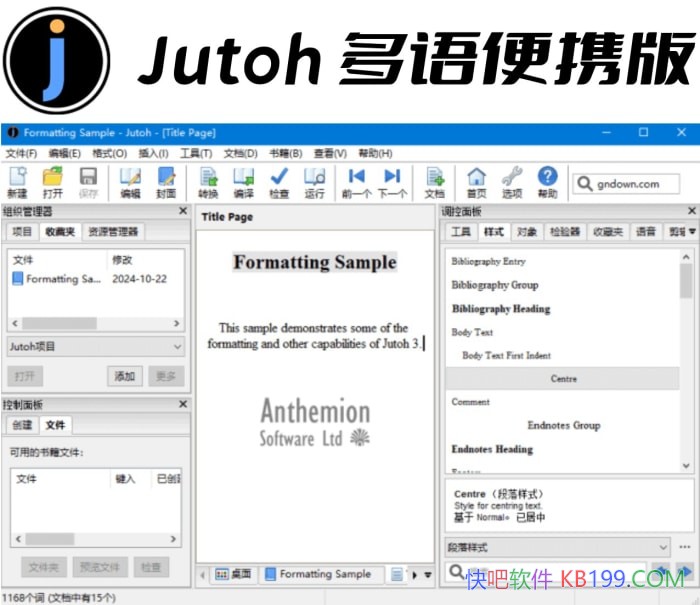Switch to the 工具 tab in 调控面板
700x605 pixels.
pyautogui.click(x=461, y=232)
